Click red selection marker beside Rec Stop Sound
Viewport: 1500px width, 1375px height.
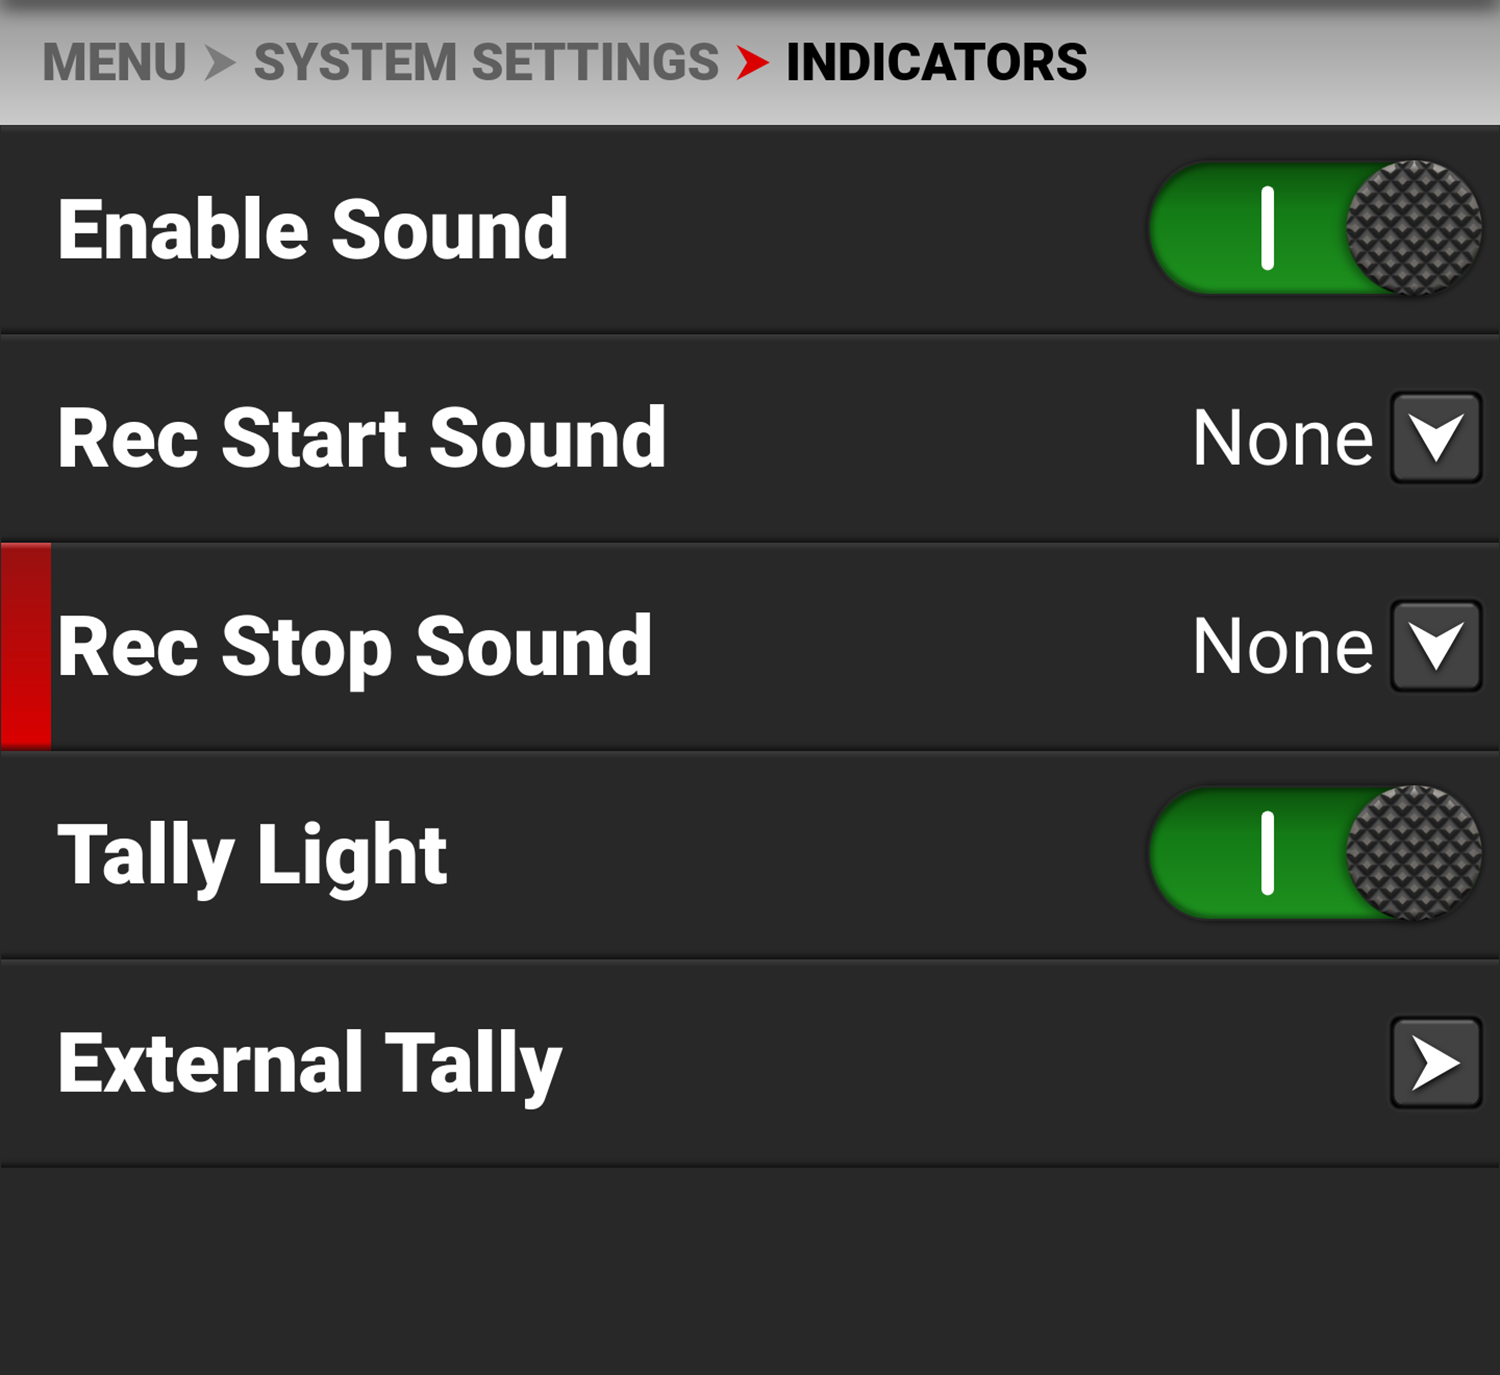(26, 646)
